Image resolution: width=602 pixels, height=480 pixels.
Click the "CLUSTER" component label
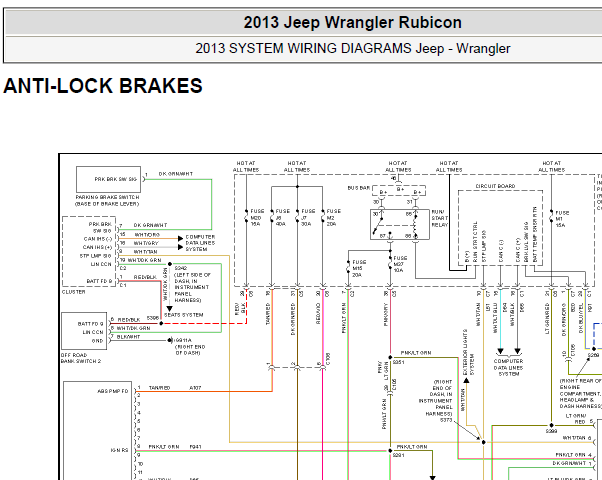(73, 292)
